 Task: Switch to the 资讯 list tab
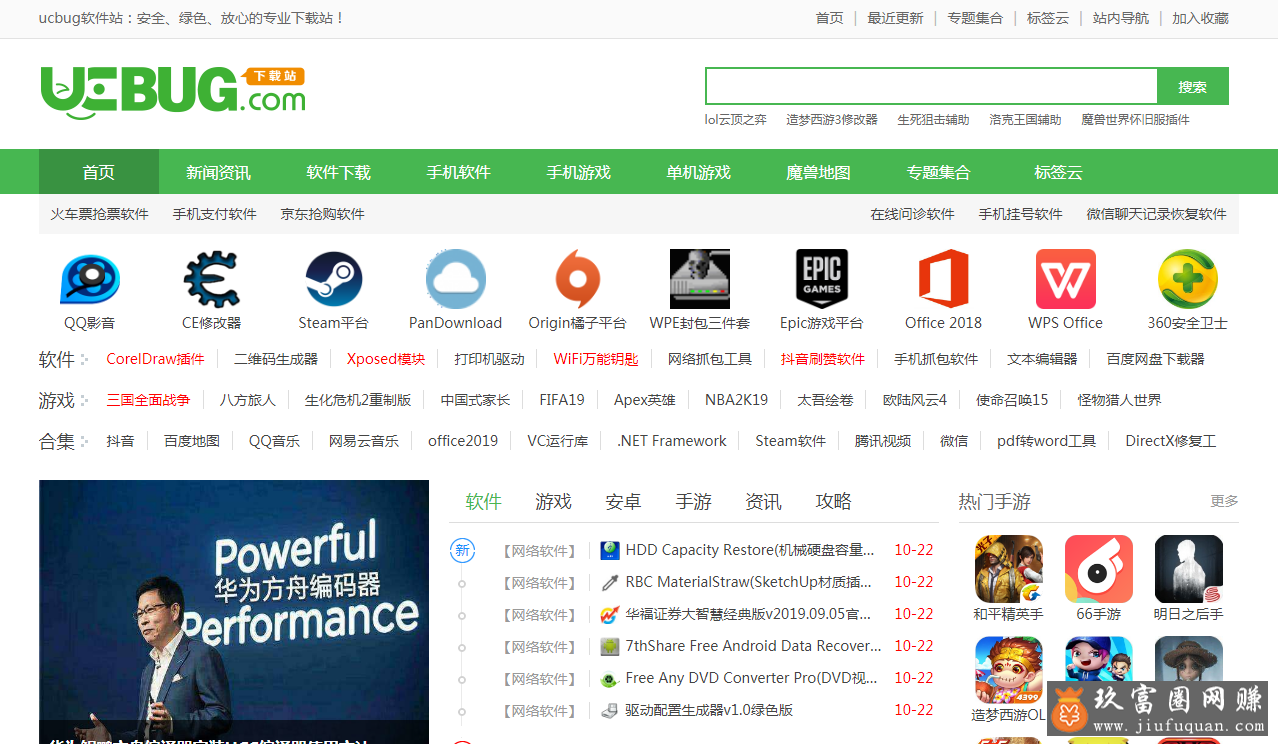[x=764, y=502]
